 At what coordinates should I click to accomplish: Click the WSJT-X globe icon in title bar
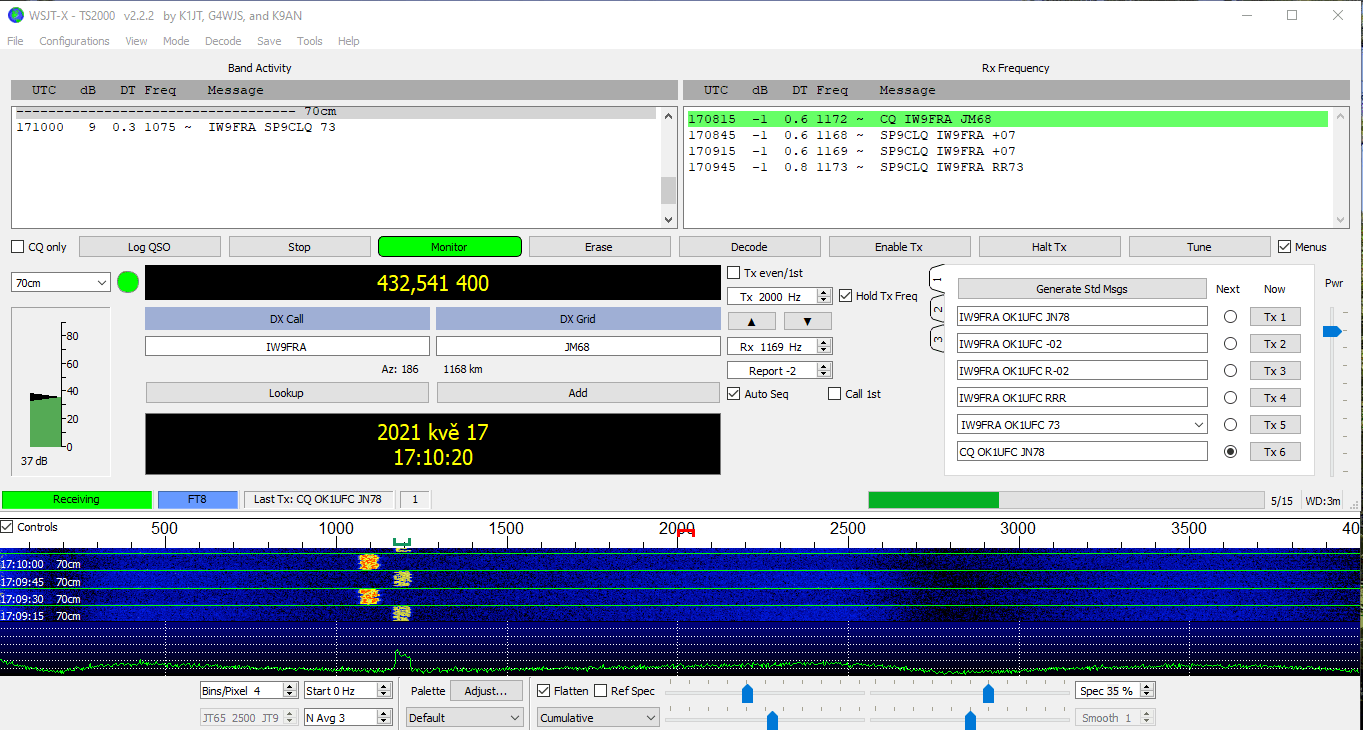[x=15, y=15]
